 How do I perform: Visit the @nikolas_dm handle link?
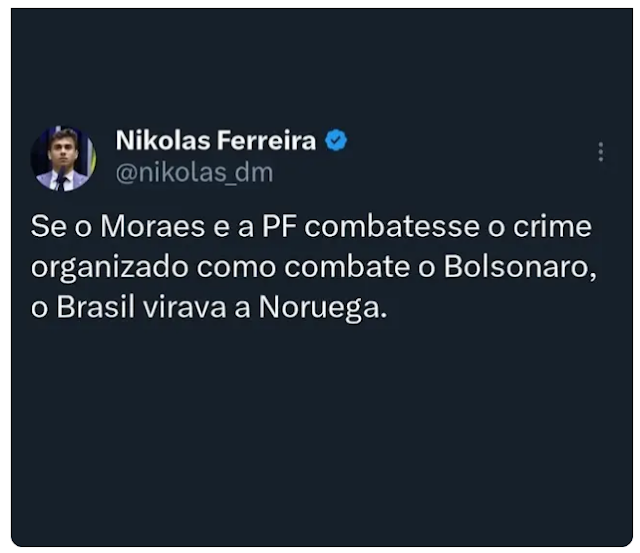click(x=194, y=173)
